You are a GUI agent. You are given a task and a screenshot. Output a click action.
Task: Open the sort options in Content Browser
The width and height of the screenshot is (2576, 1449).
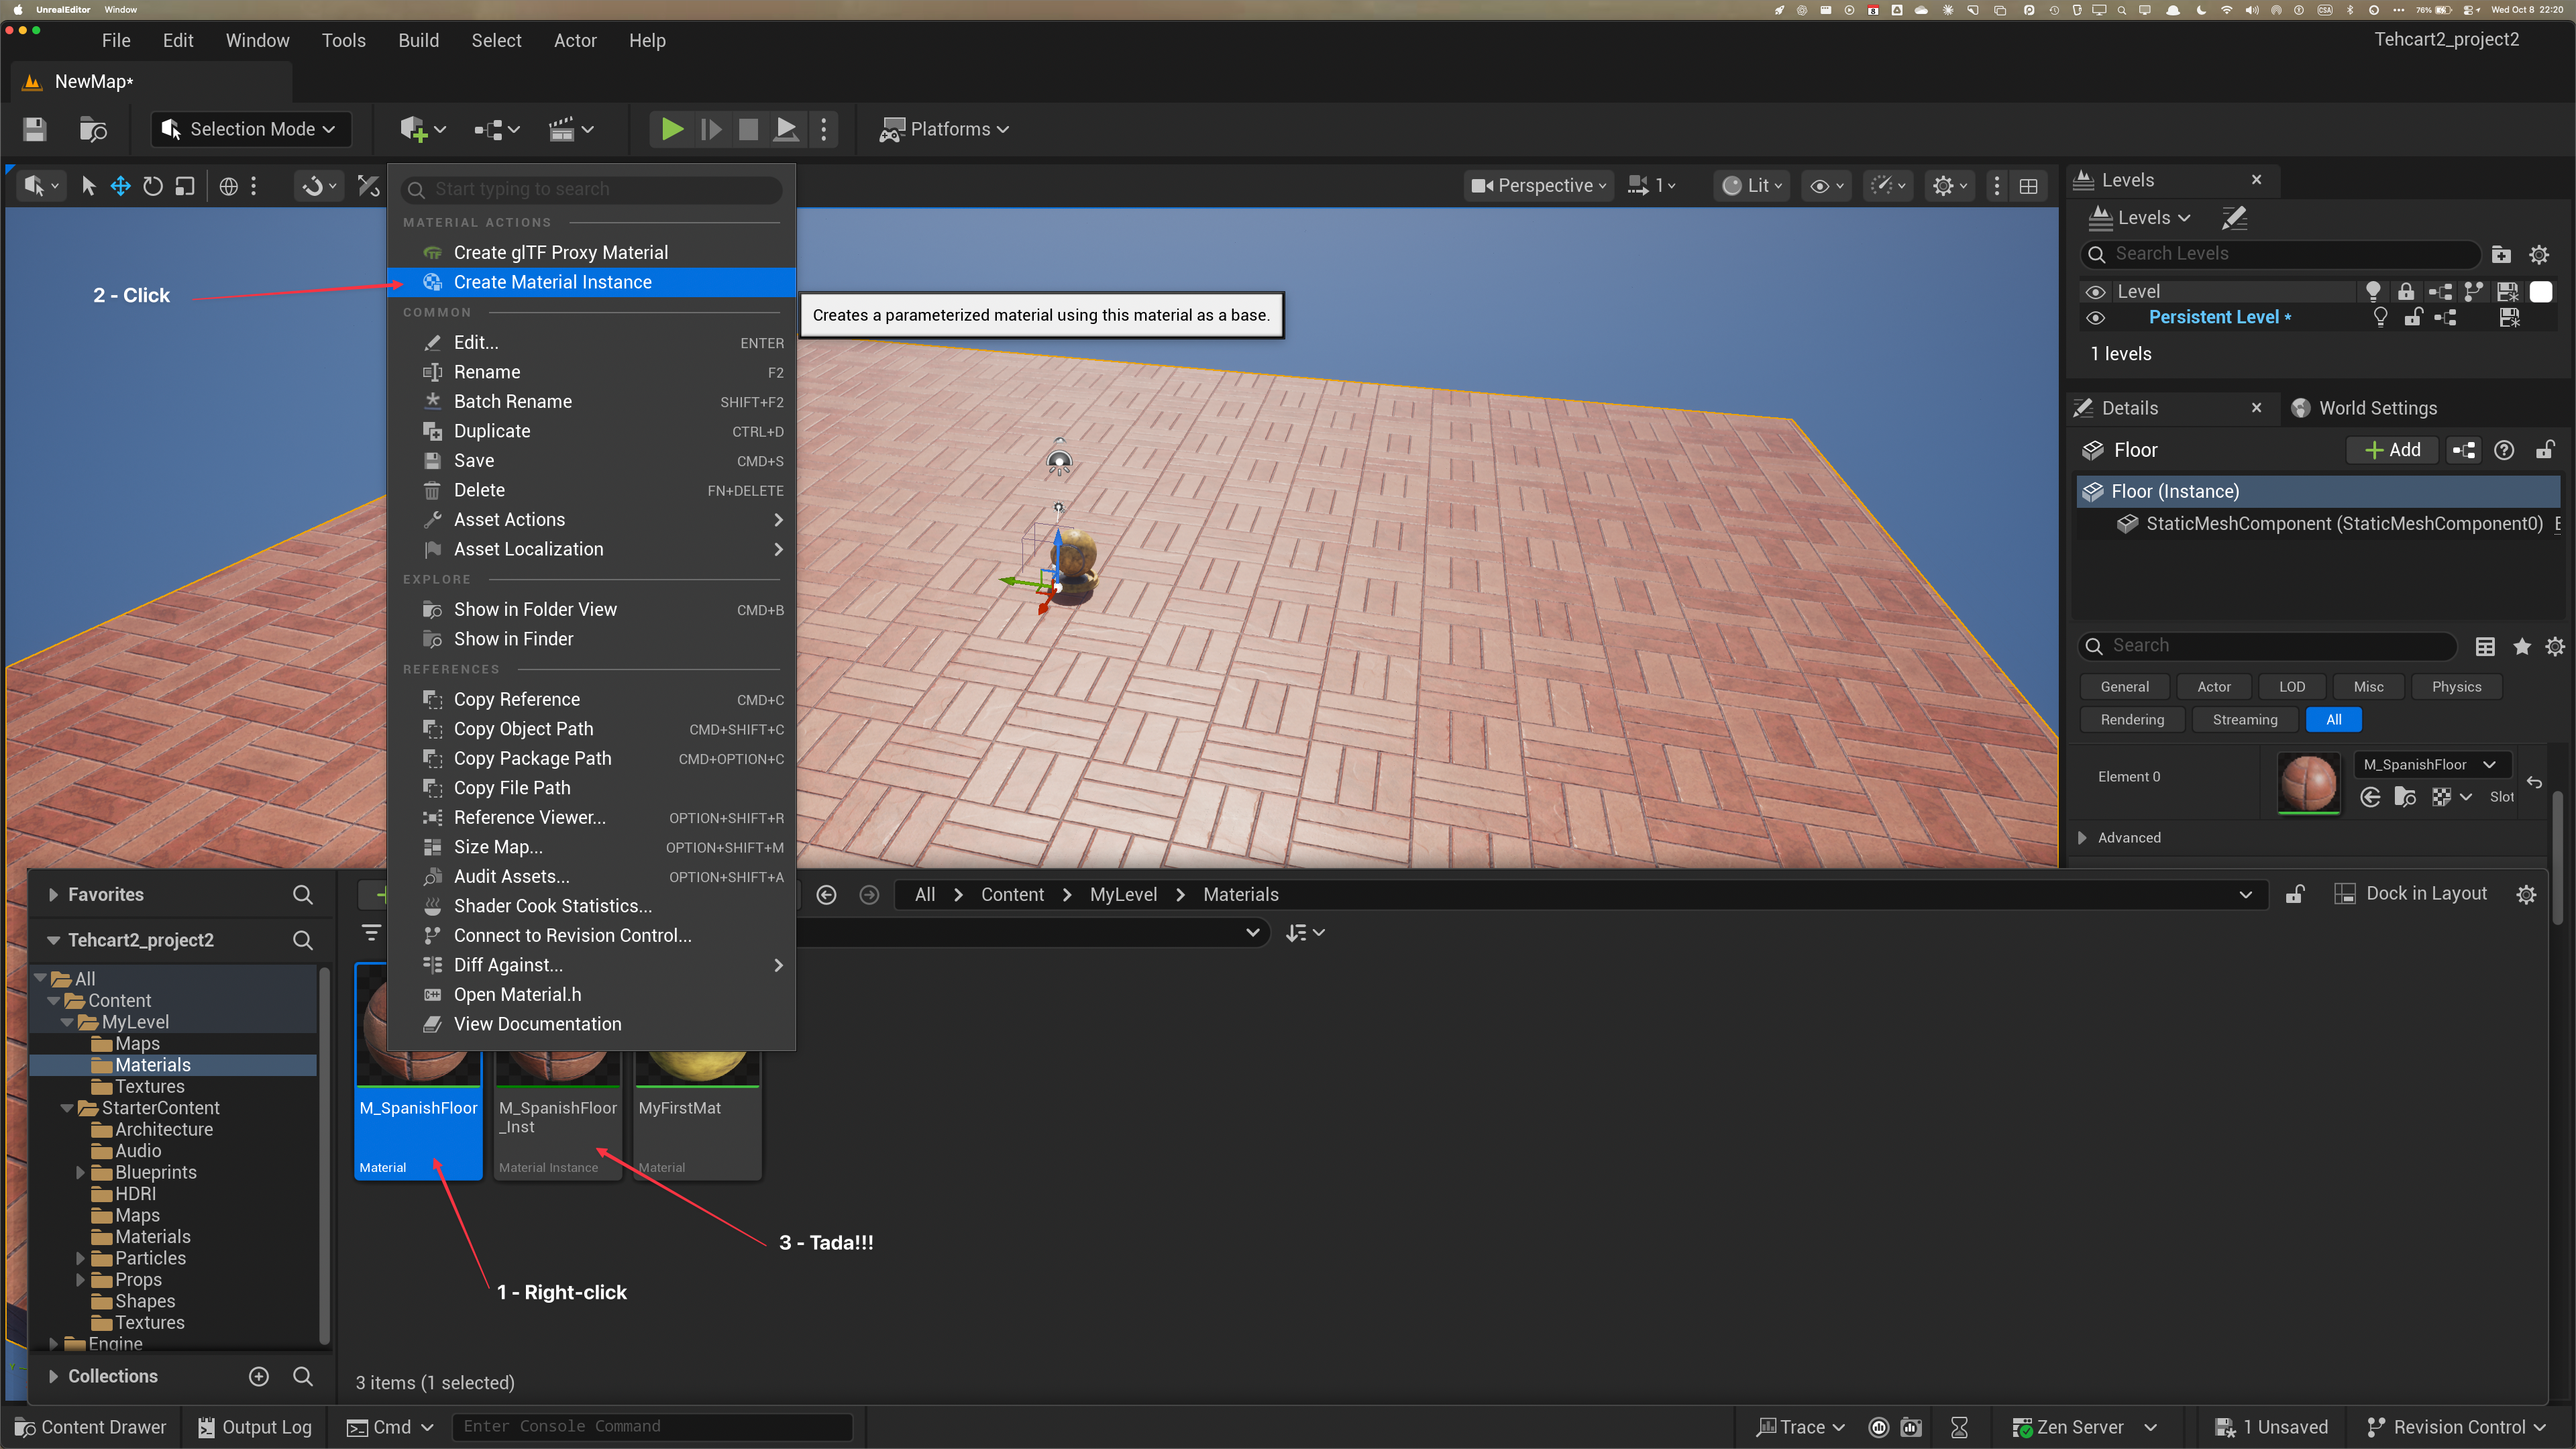(1304, 933)
